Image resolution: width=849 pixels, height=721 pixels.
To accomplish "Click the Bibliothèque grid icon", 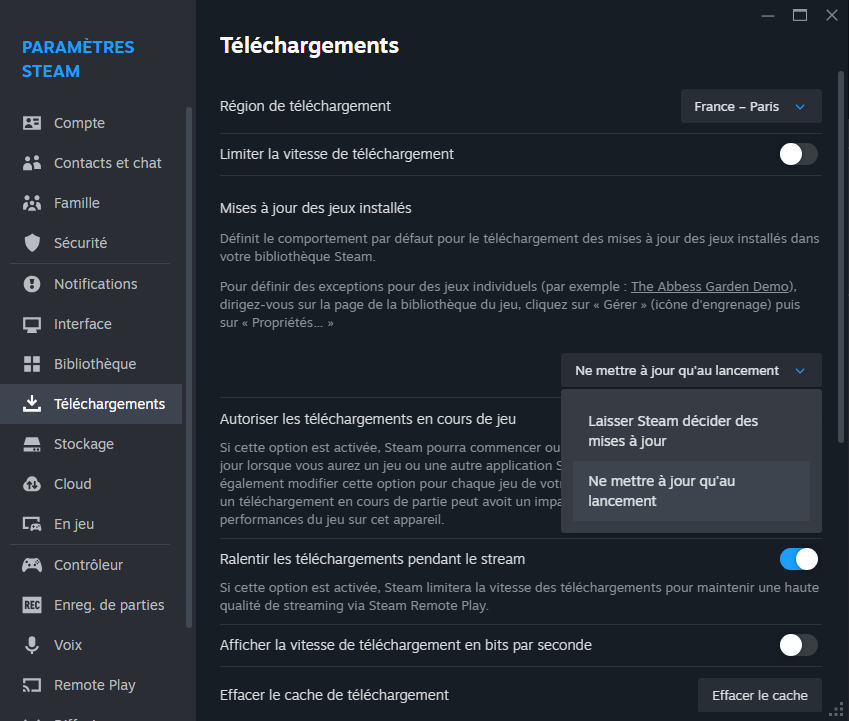I will (x=32, y=364).
